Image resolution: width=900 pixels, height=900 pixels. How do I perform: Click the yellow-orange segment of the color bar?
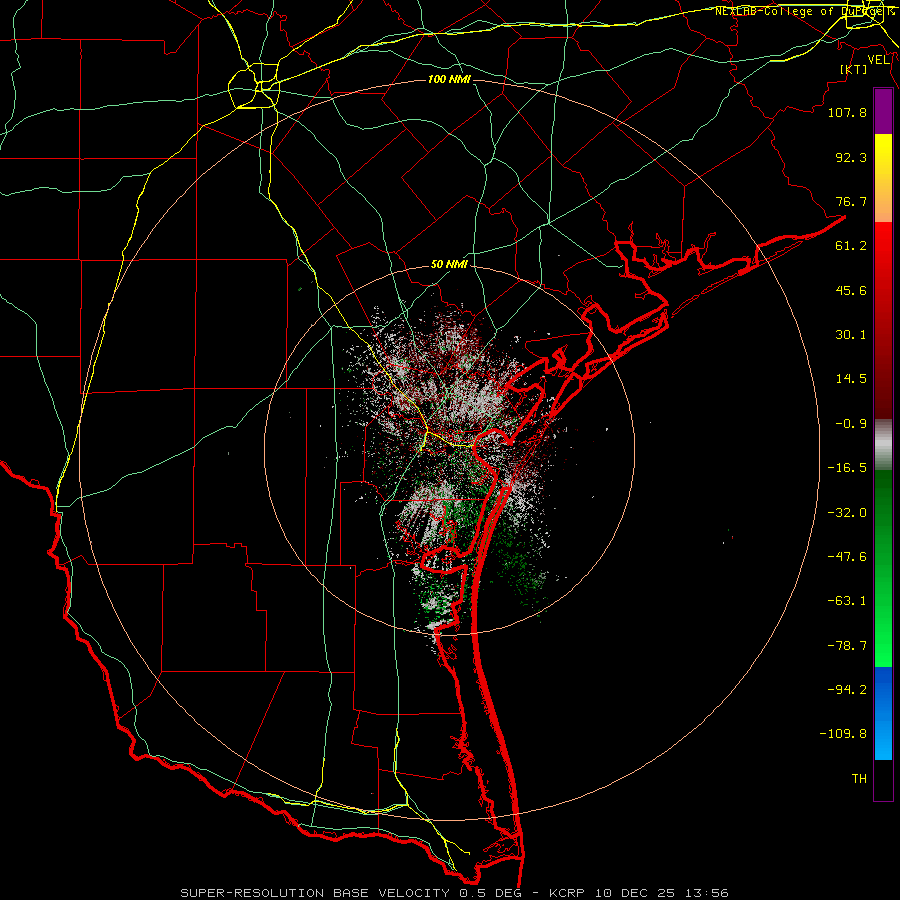tap(883, 178)
